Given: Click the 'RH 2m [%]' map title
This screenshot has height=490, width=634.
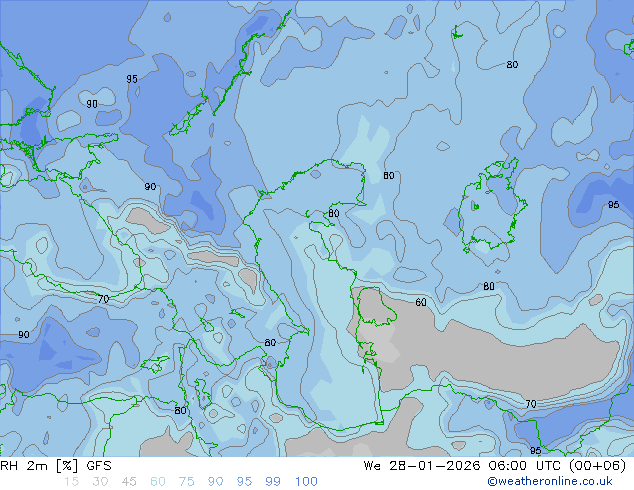Looking at the screenshot, I should click(x=39, y=466).
